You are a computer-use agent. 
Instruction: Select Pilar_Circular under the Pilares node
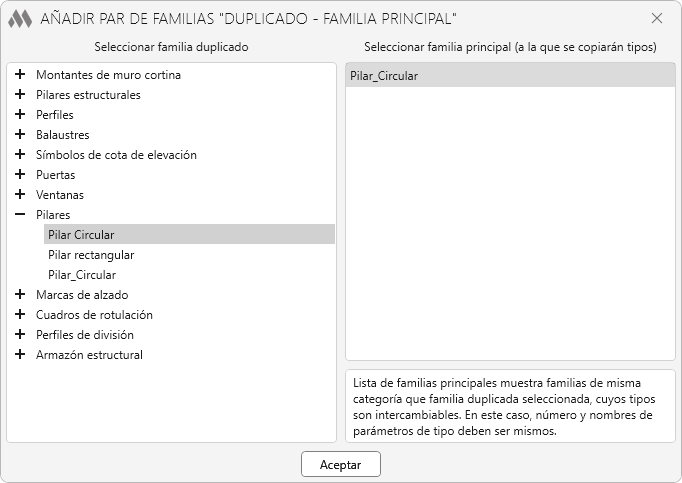[x=82, y=275]
